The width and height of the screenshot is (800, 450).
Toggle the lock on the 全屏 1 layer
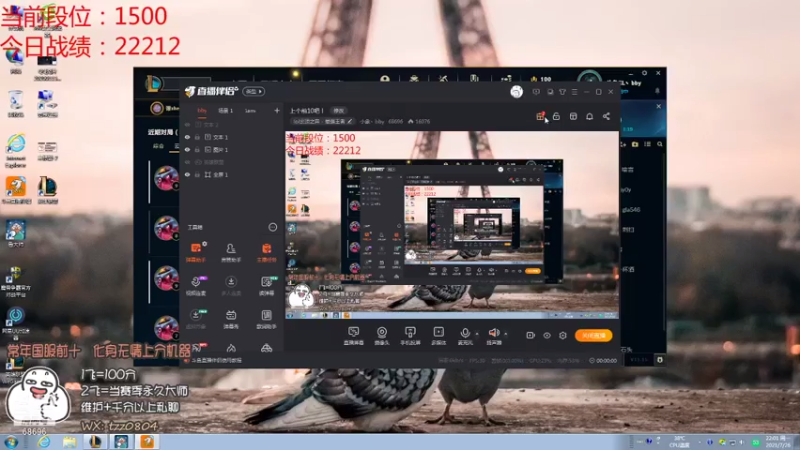coord(197,174)
